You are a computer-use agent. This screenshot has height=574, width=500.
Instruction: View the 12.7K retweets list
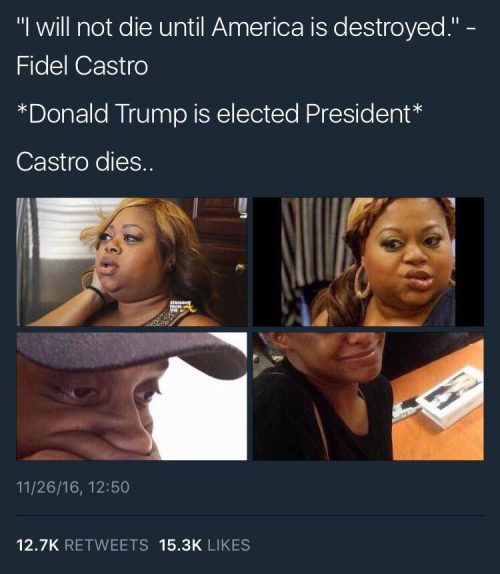pos(82,545)
